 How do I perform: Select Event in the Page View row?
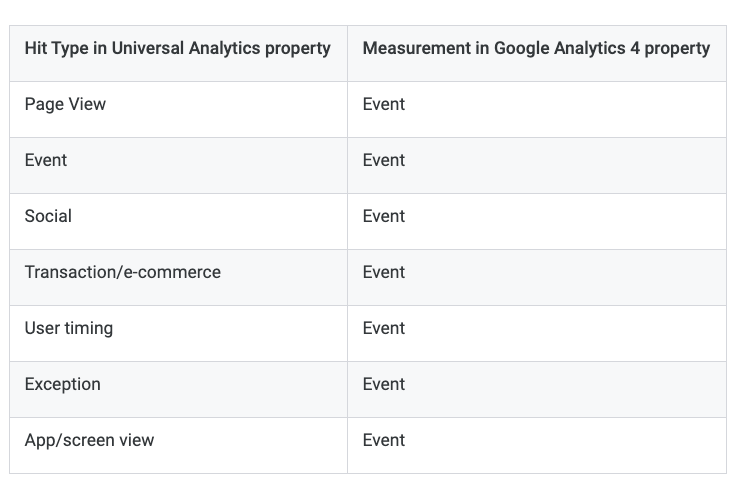tap(384, 105)
